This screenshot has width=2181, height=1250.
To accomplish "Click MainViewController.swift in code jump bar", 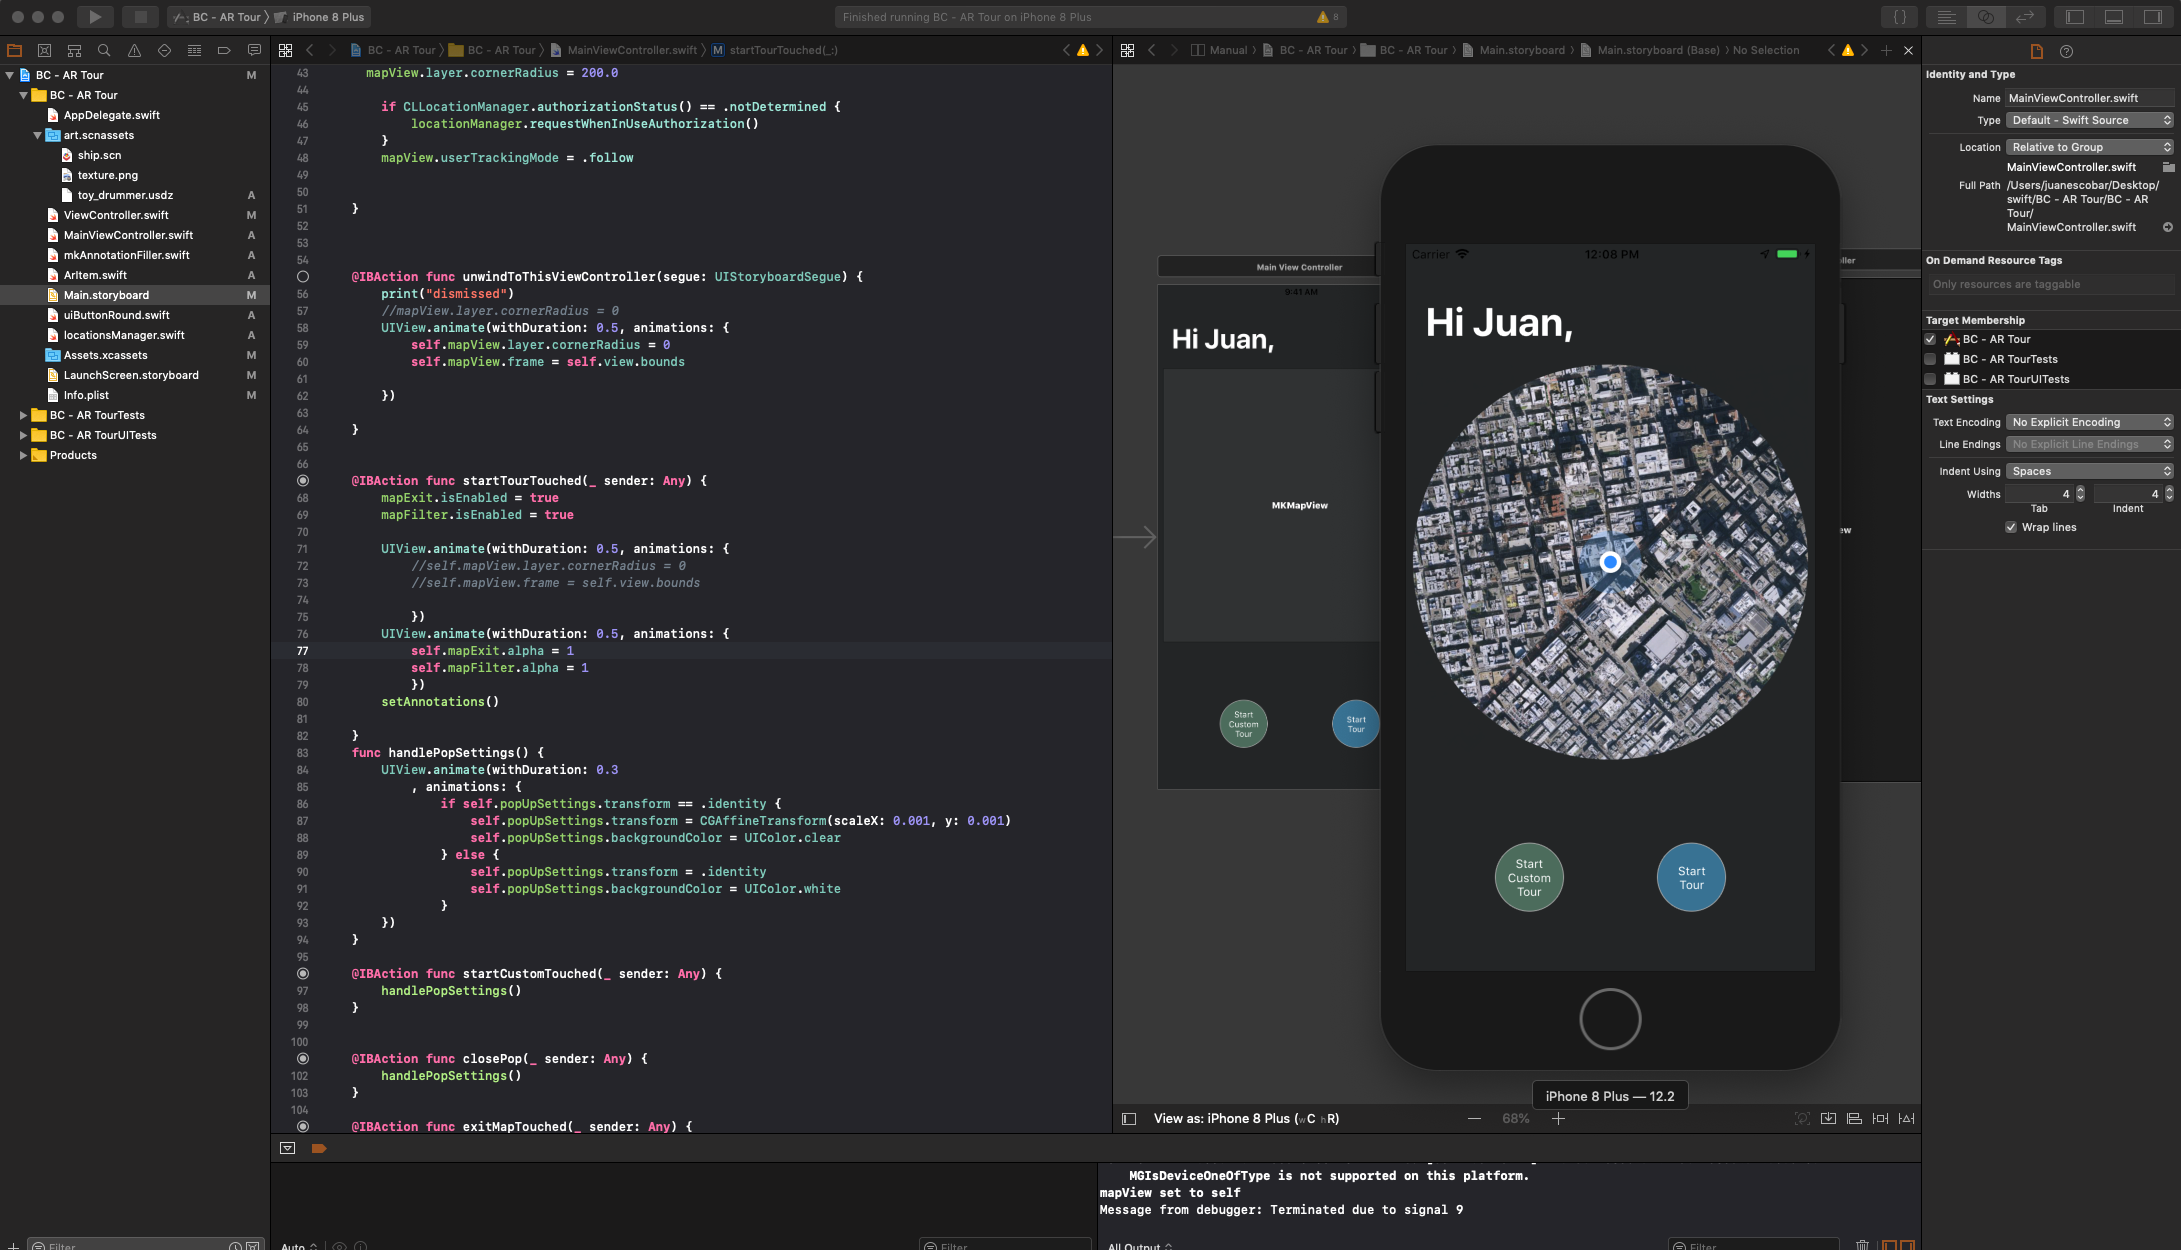I will click(x=624, y=50).
